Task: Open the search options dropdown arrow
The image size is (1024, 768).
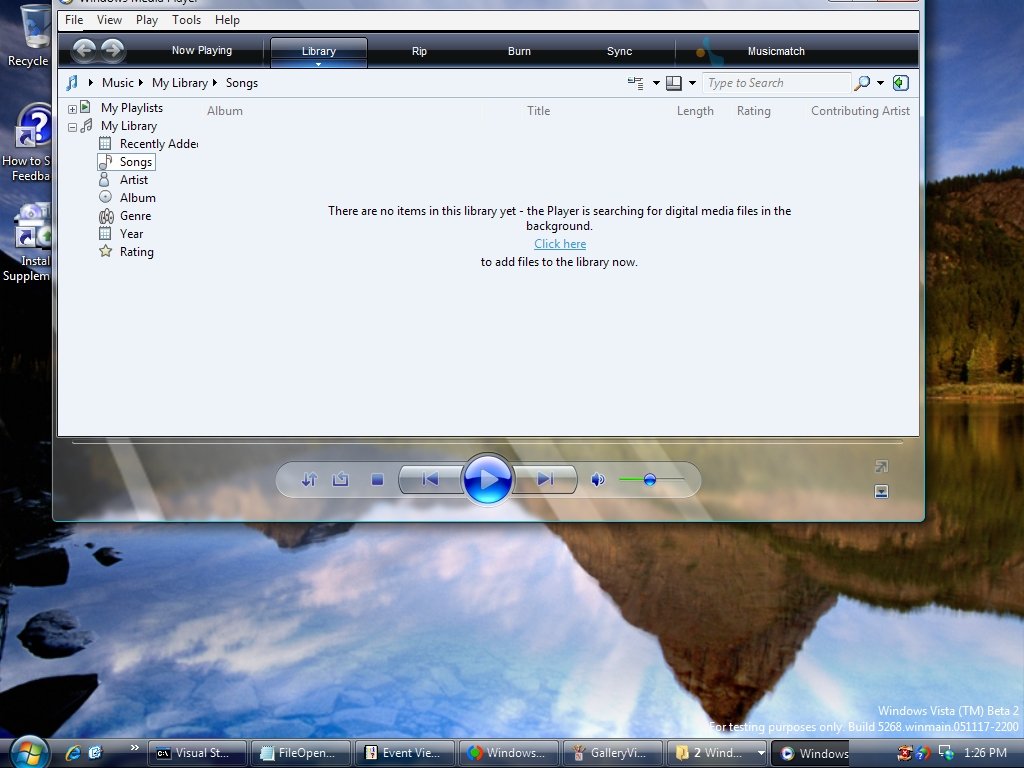Action: tap(880, 83)
